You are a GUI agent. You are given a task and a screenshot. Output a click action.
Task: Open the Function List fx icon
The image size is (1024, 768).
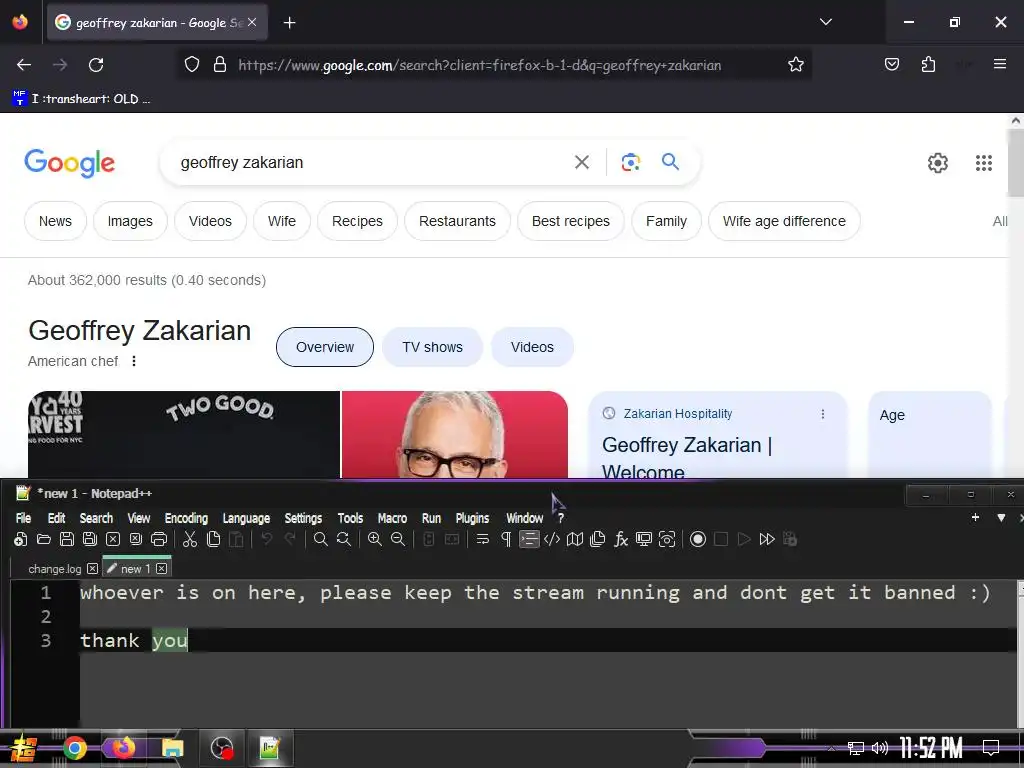point(621,539)
